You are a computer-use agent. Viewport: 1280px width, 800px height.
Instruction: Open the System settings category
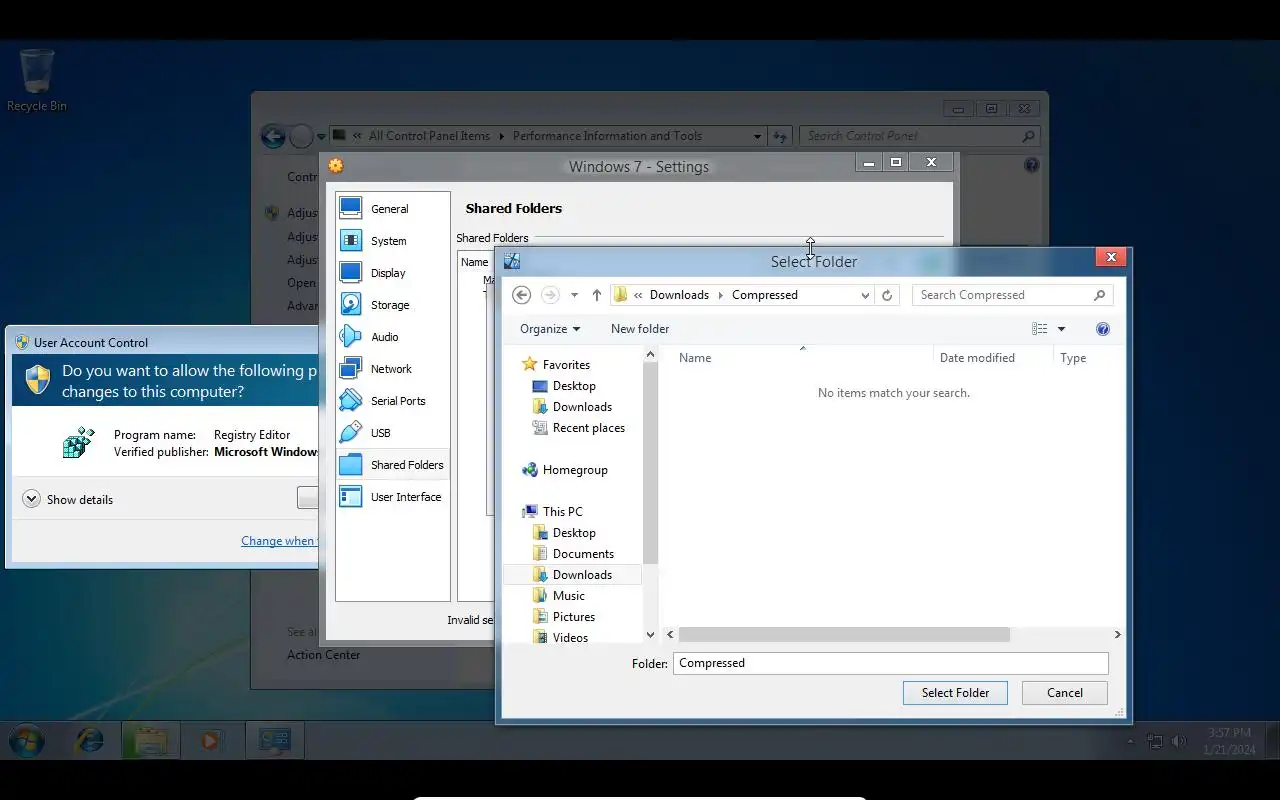pos(392,241)
